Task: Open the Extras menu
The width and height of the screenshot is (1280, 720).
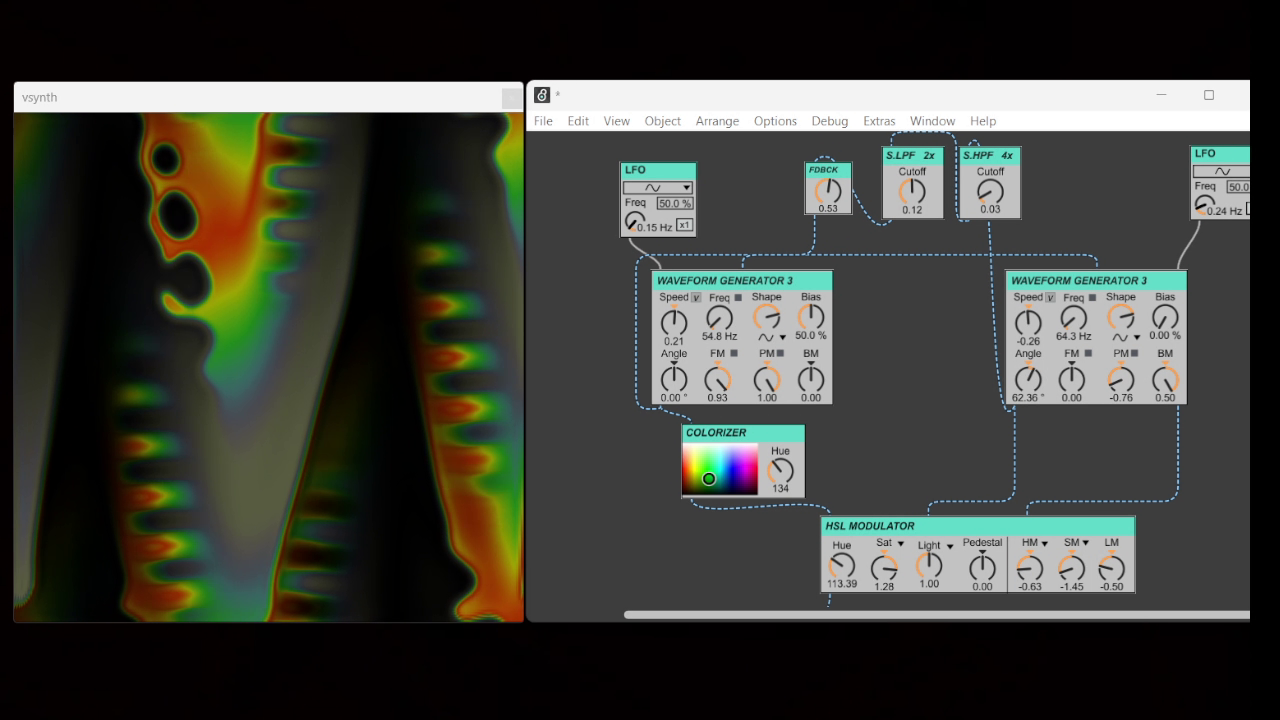Action: 879,121
